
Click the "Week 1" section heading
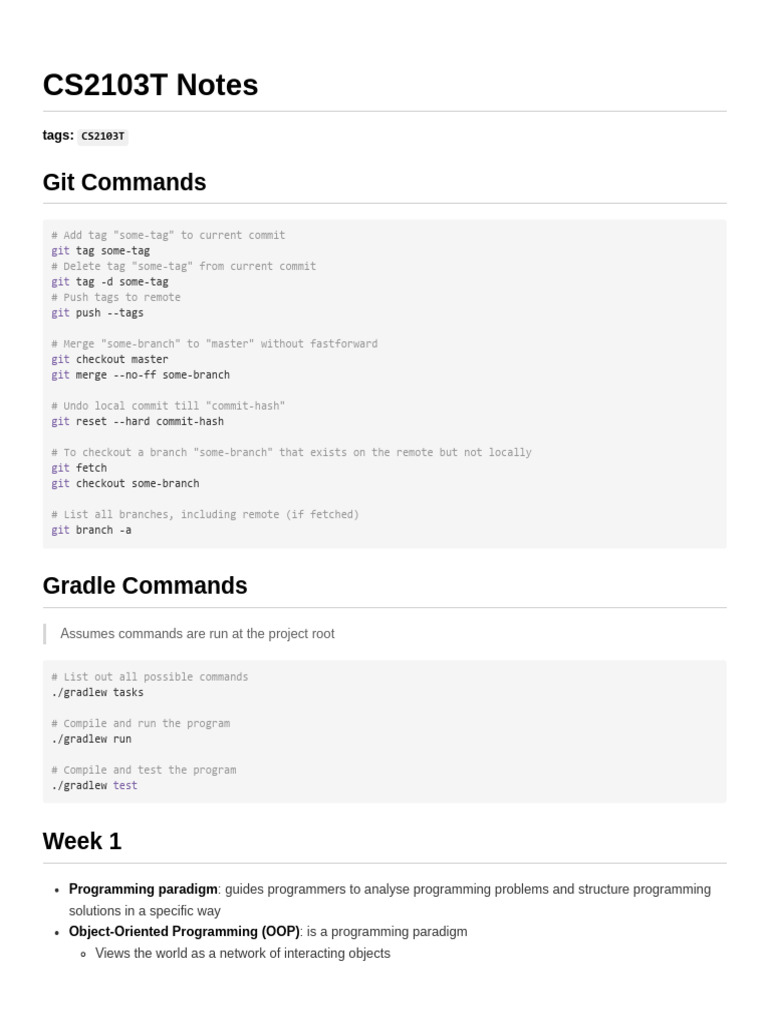coord(82,842)
